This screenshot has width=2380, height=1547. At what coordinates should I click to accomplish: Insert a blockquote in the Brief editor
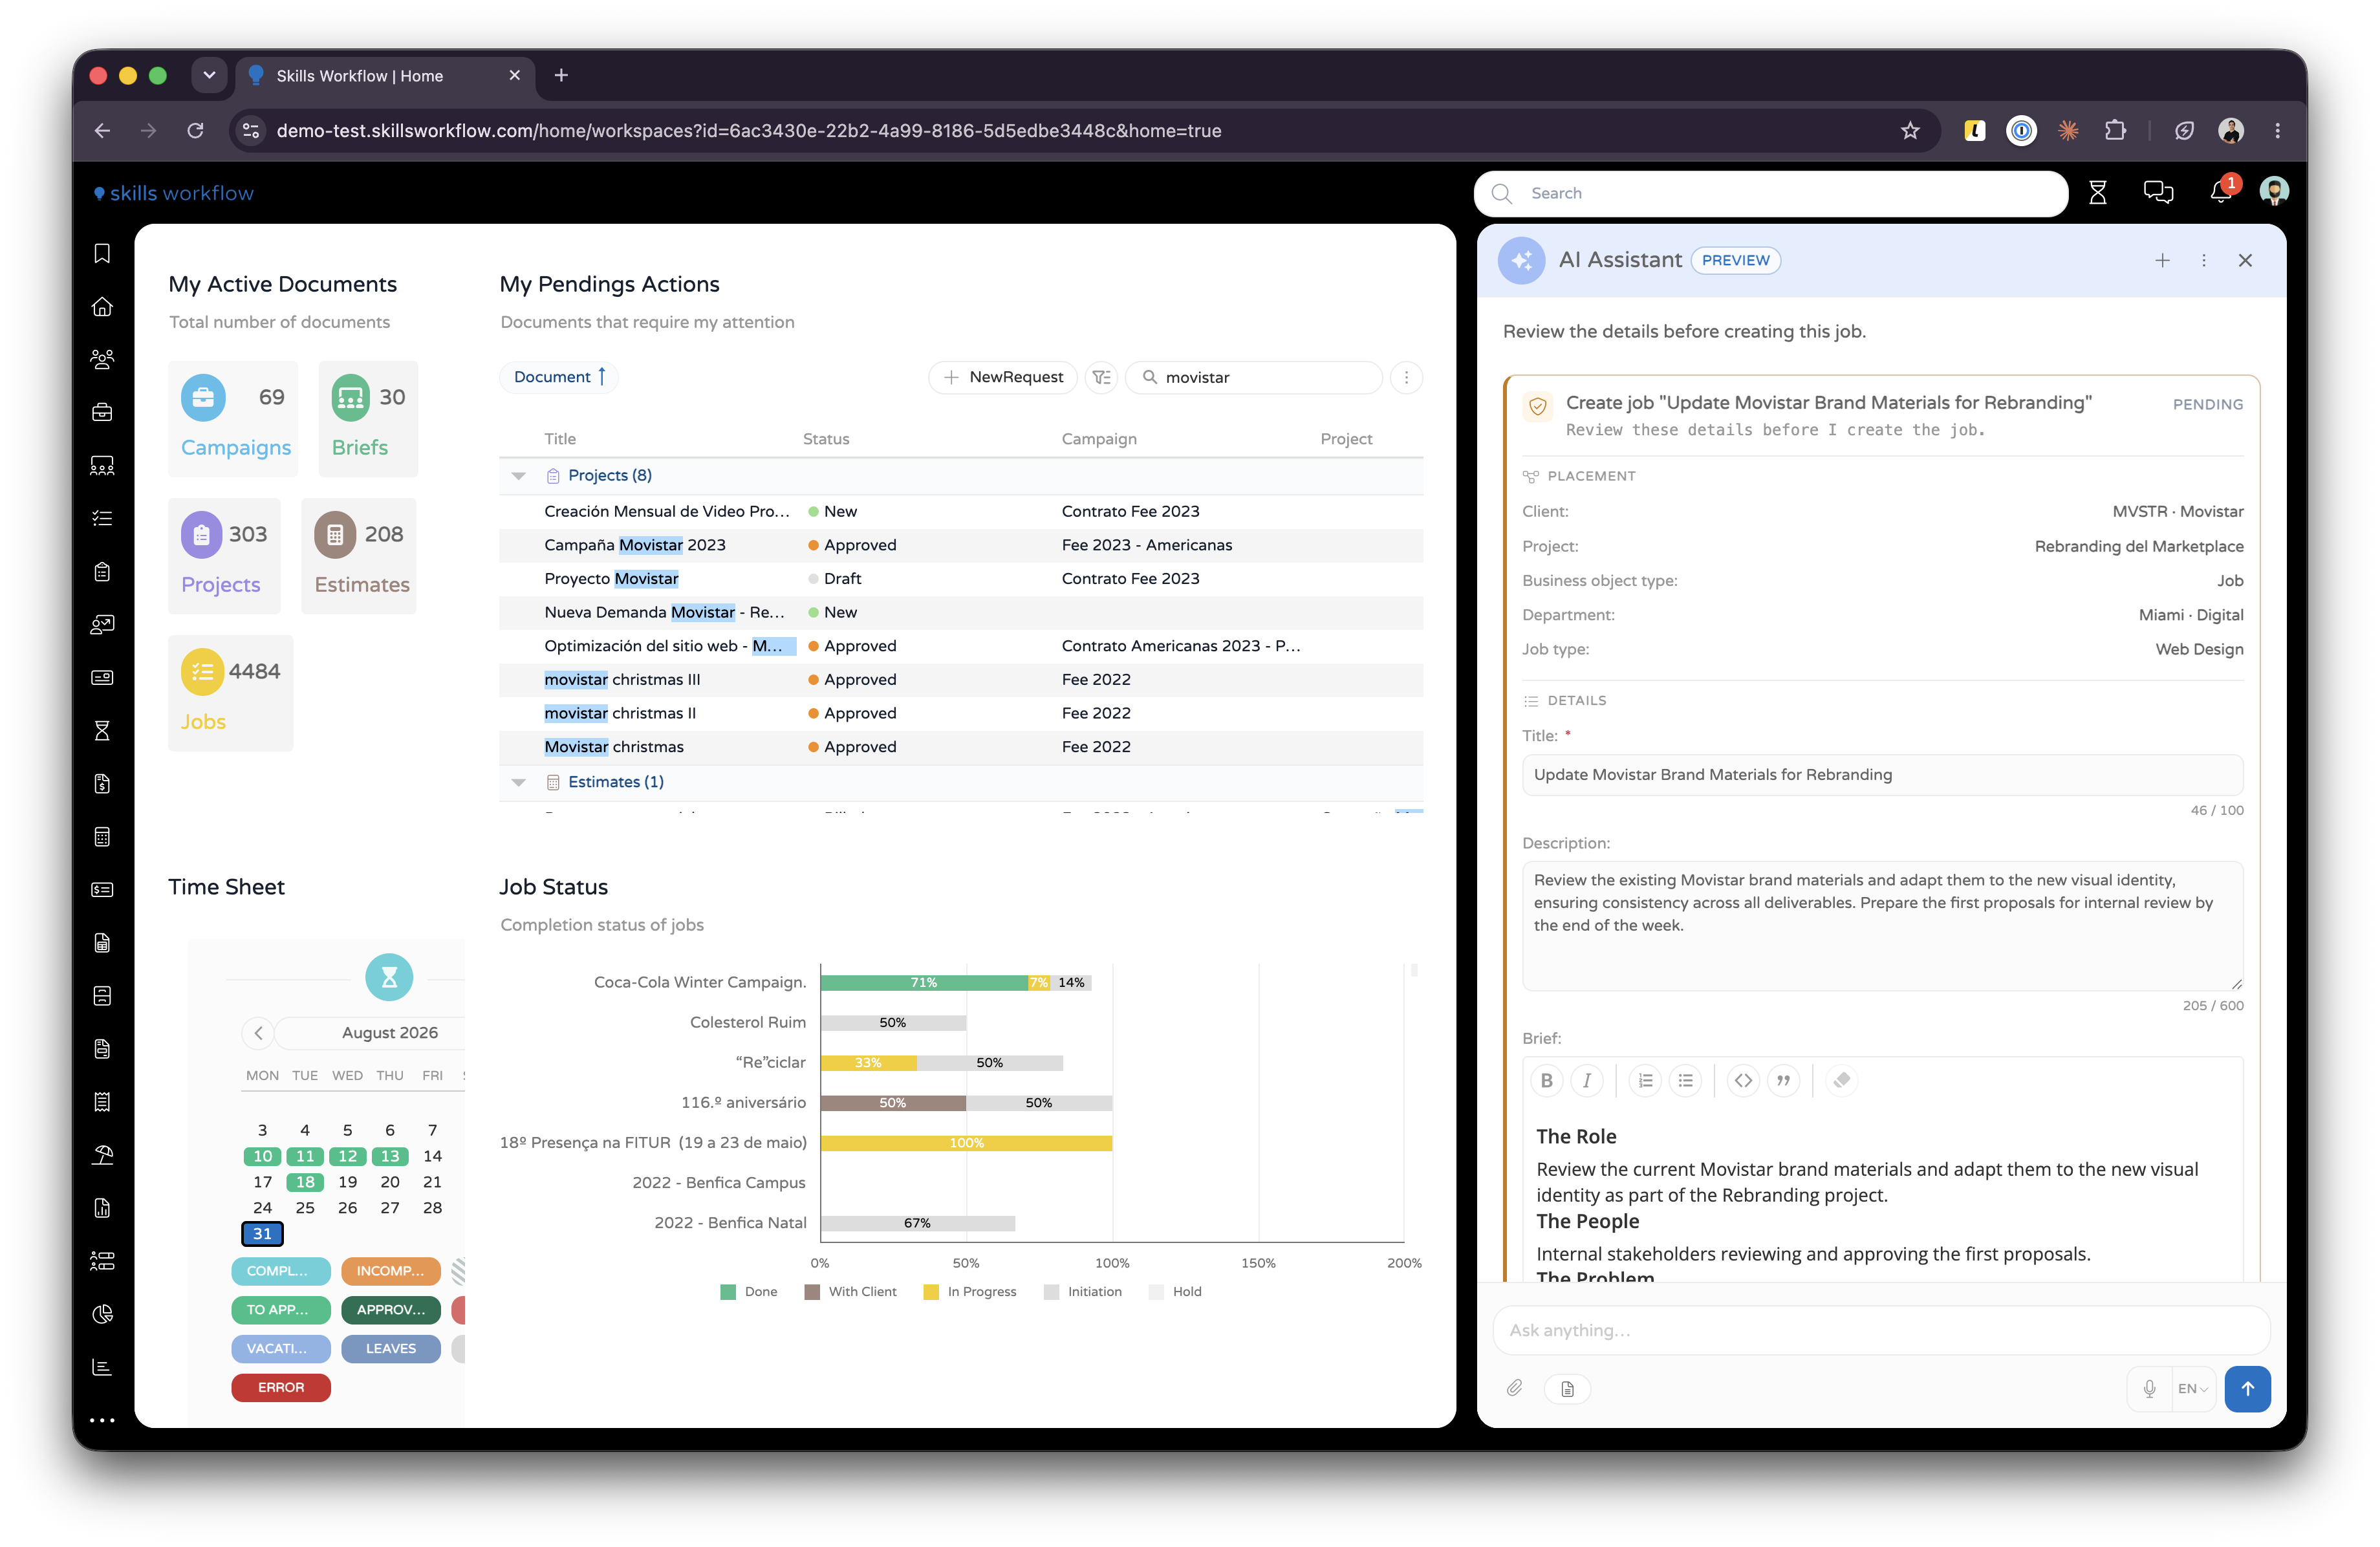click(x=1783, y=1080)
